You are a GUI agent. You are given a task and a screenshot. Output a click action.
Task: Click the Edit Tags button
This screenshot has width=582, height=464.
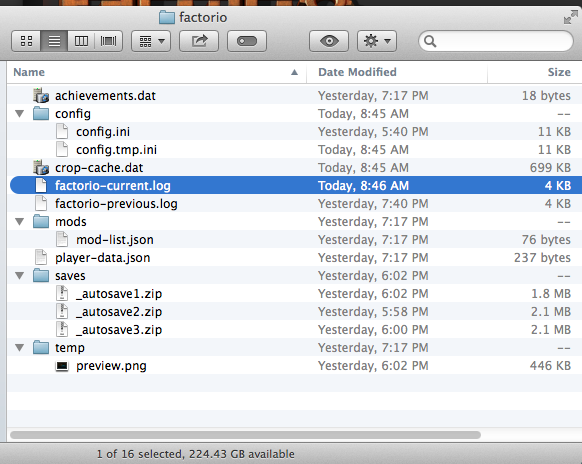coord(247,41)
